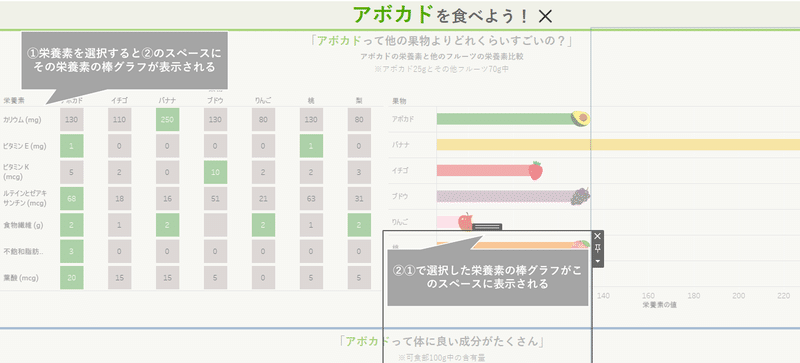Click the 桃 column header in the table
The height and width of the screenshot is (363, 800).
pyautogui.click(x=311, y=101)
